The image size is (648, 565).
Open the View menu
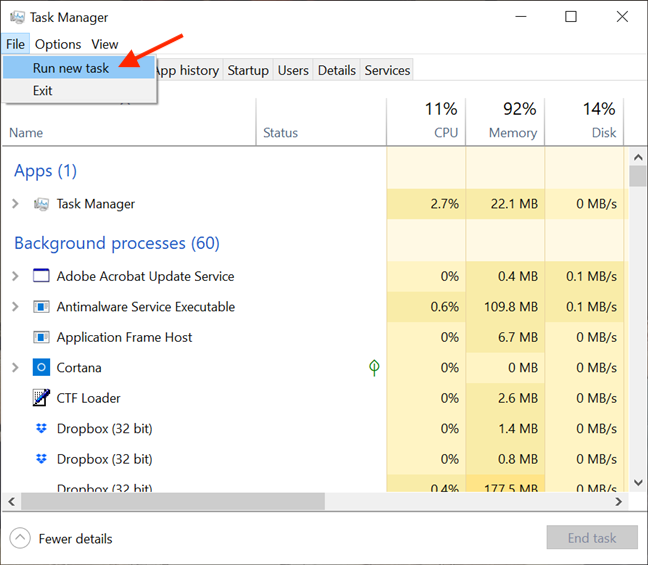105,44
